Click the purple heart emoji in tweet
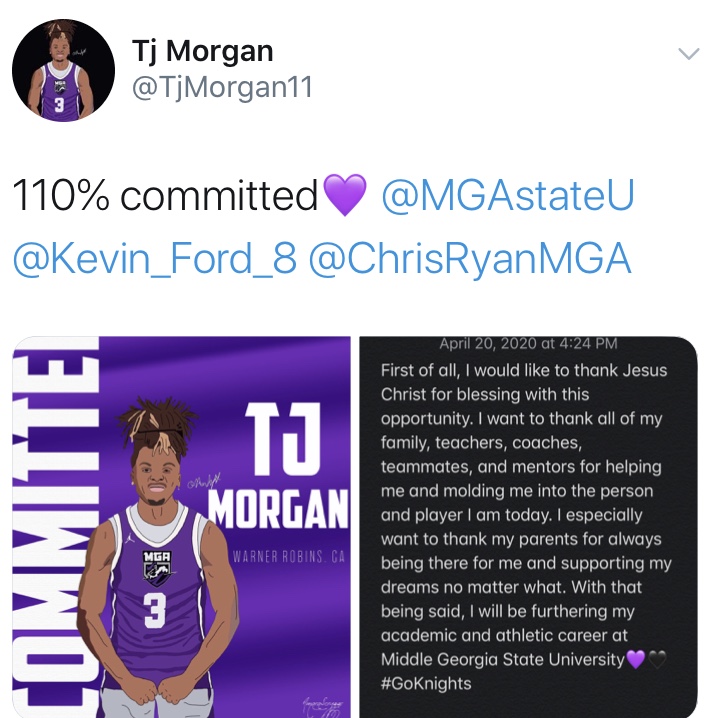Image resolution: width=710 pixels, height=718 pixels. pyautogui.click(x=345, y=194)
